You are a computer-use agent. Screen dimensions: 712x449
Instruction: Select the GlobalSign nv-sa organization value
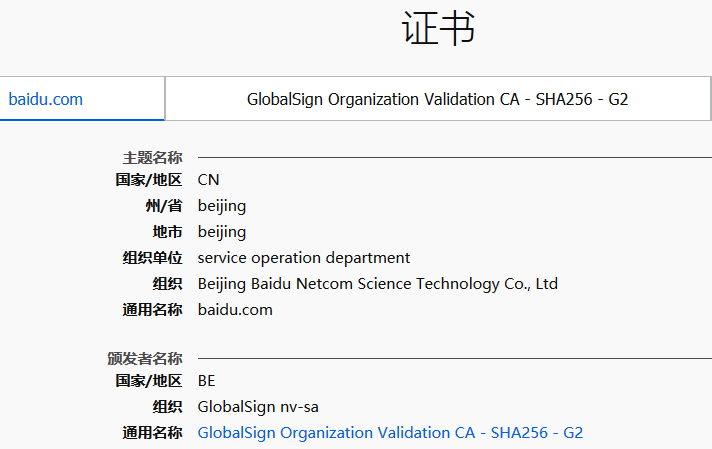(258, 407)
